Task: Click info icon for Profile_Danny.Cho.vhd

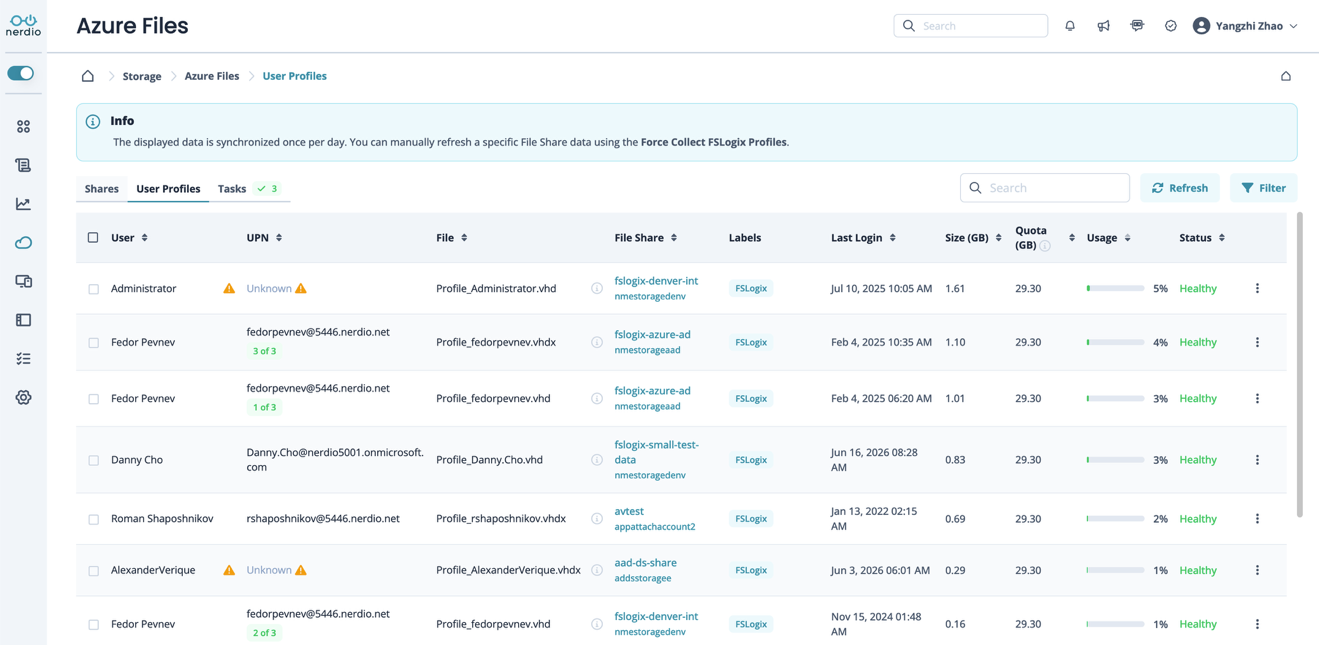Action: click(x=597, y=460)
